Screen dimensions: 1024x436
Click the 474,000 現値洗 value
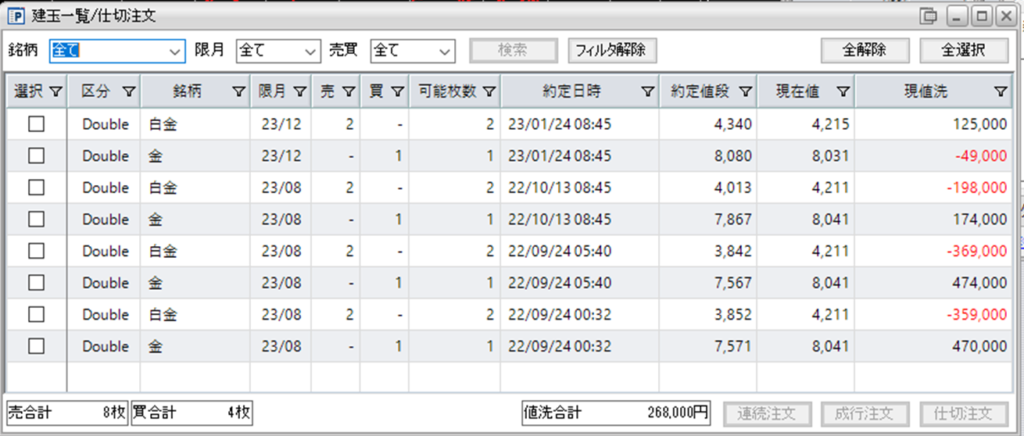point(979,283)
